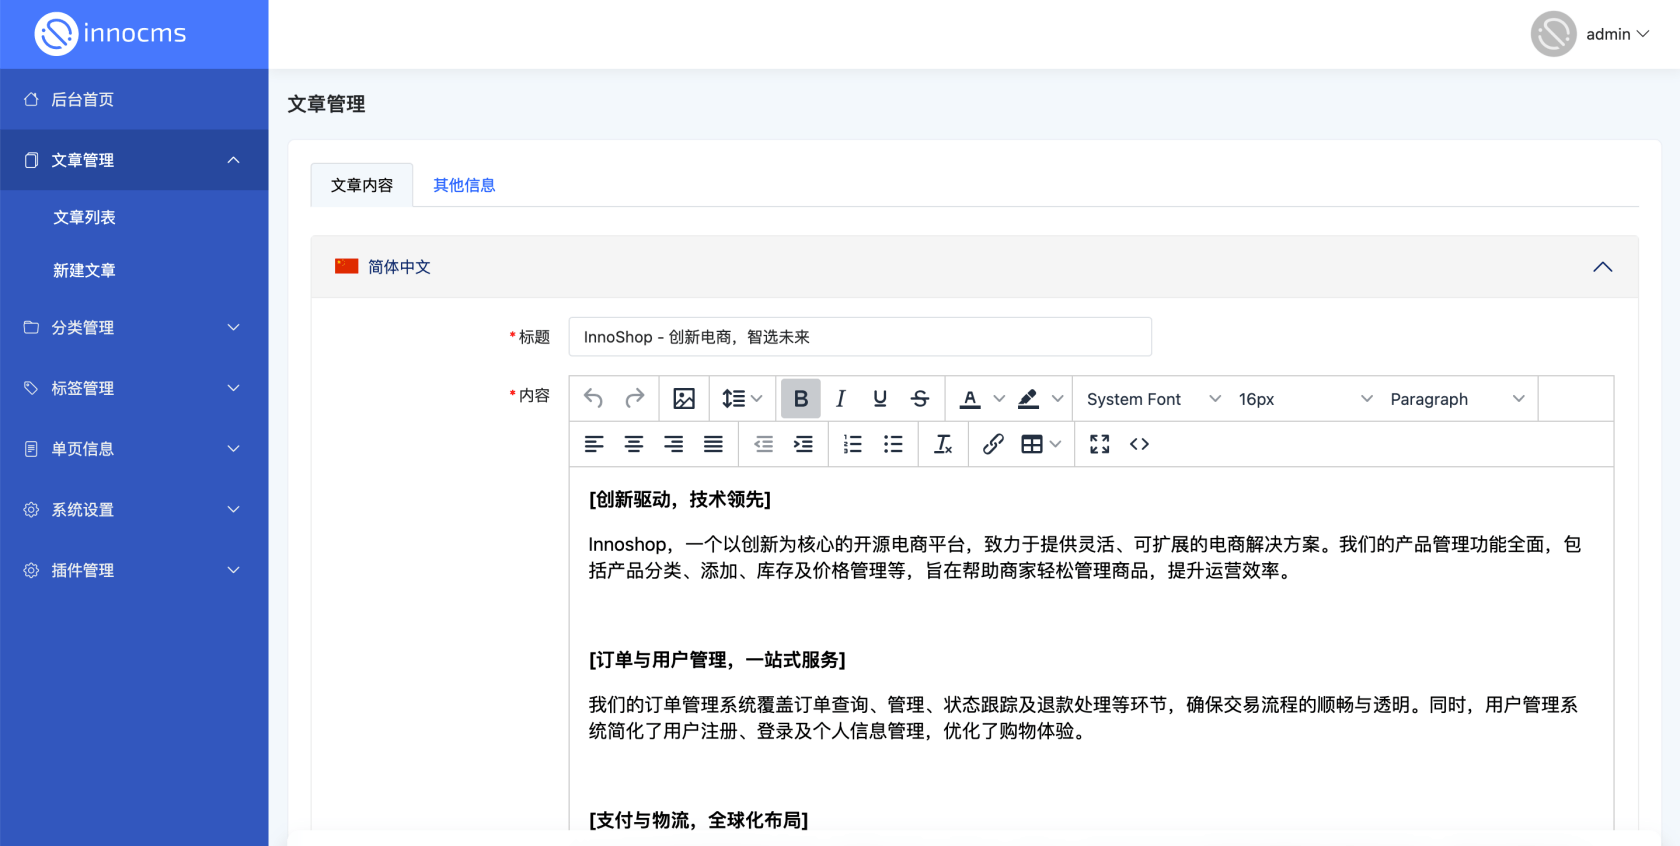Image resolution: width=1680 pixels, height=846 pixels.
Task: Click the undo icon in editor toolbar
Action: (x=594, y=399)
